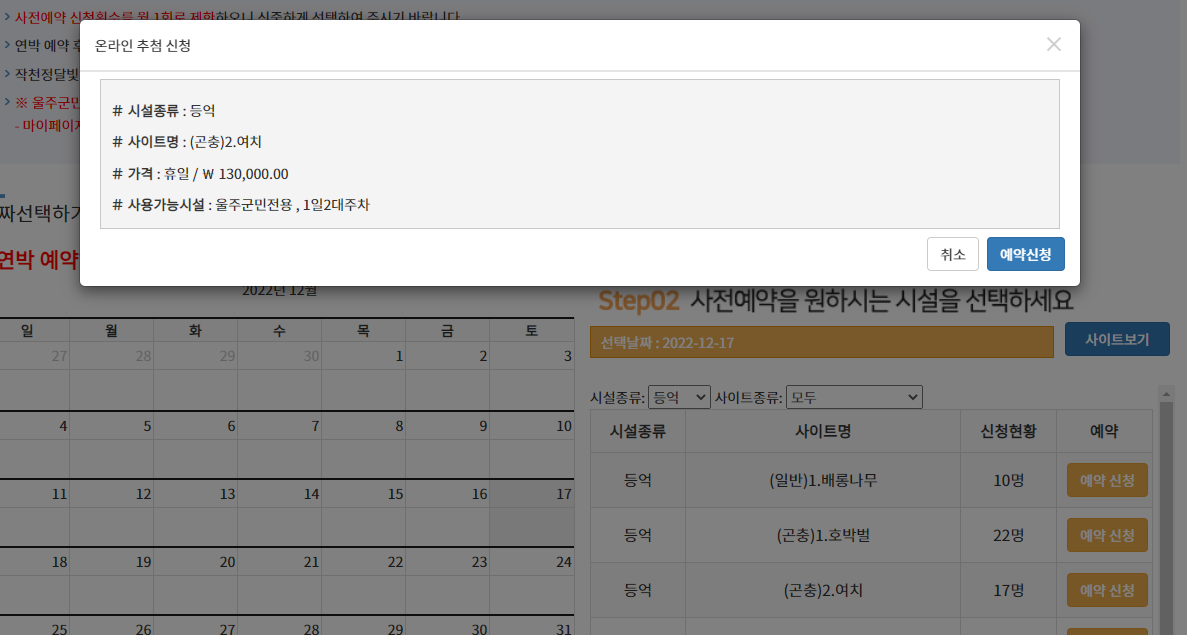Click the (곤충)1.호박벌 site name
This screenshot has height=635, width=1187.
(x=823, y=535)
